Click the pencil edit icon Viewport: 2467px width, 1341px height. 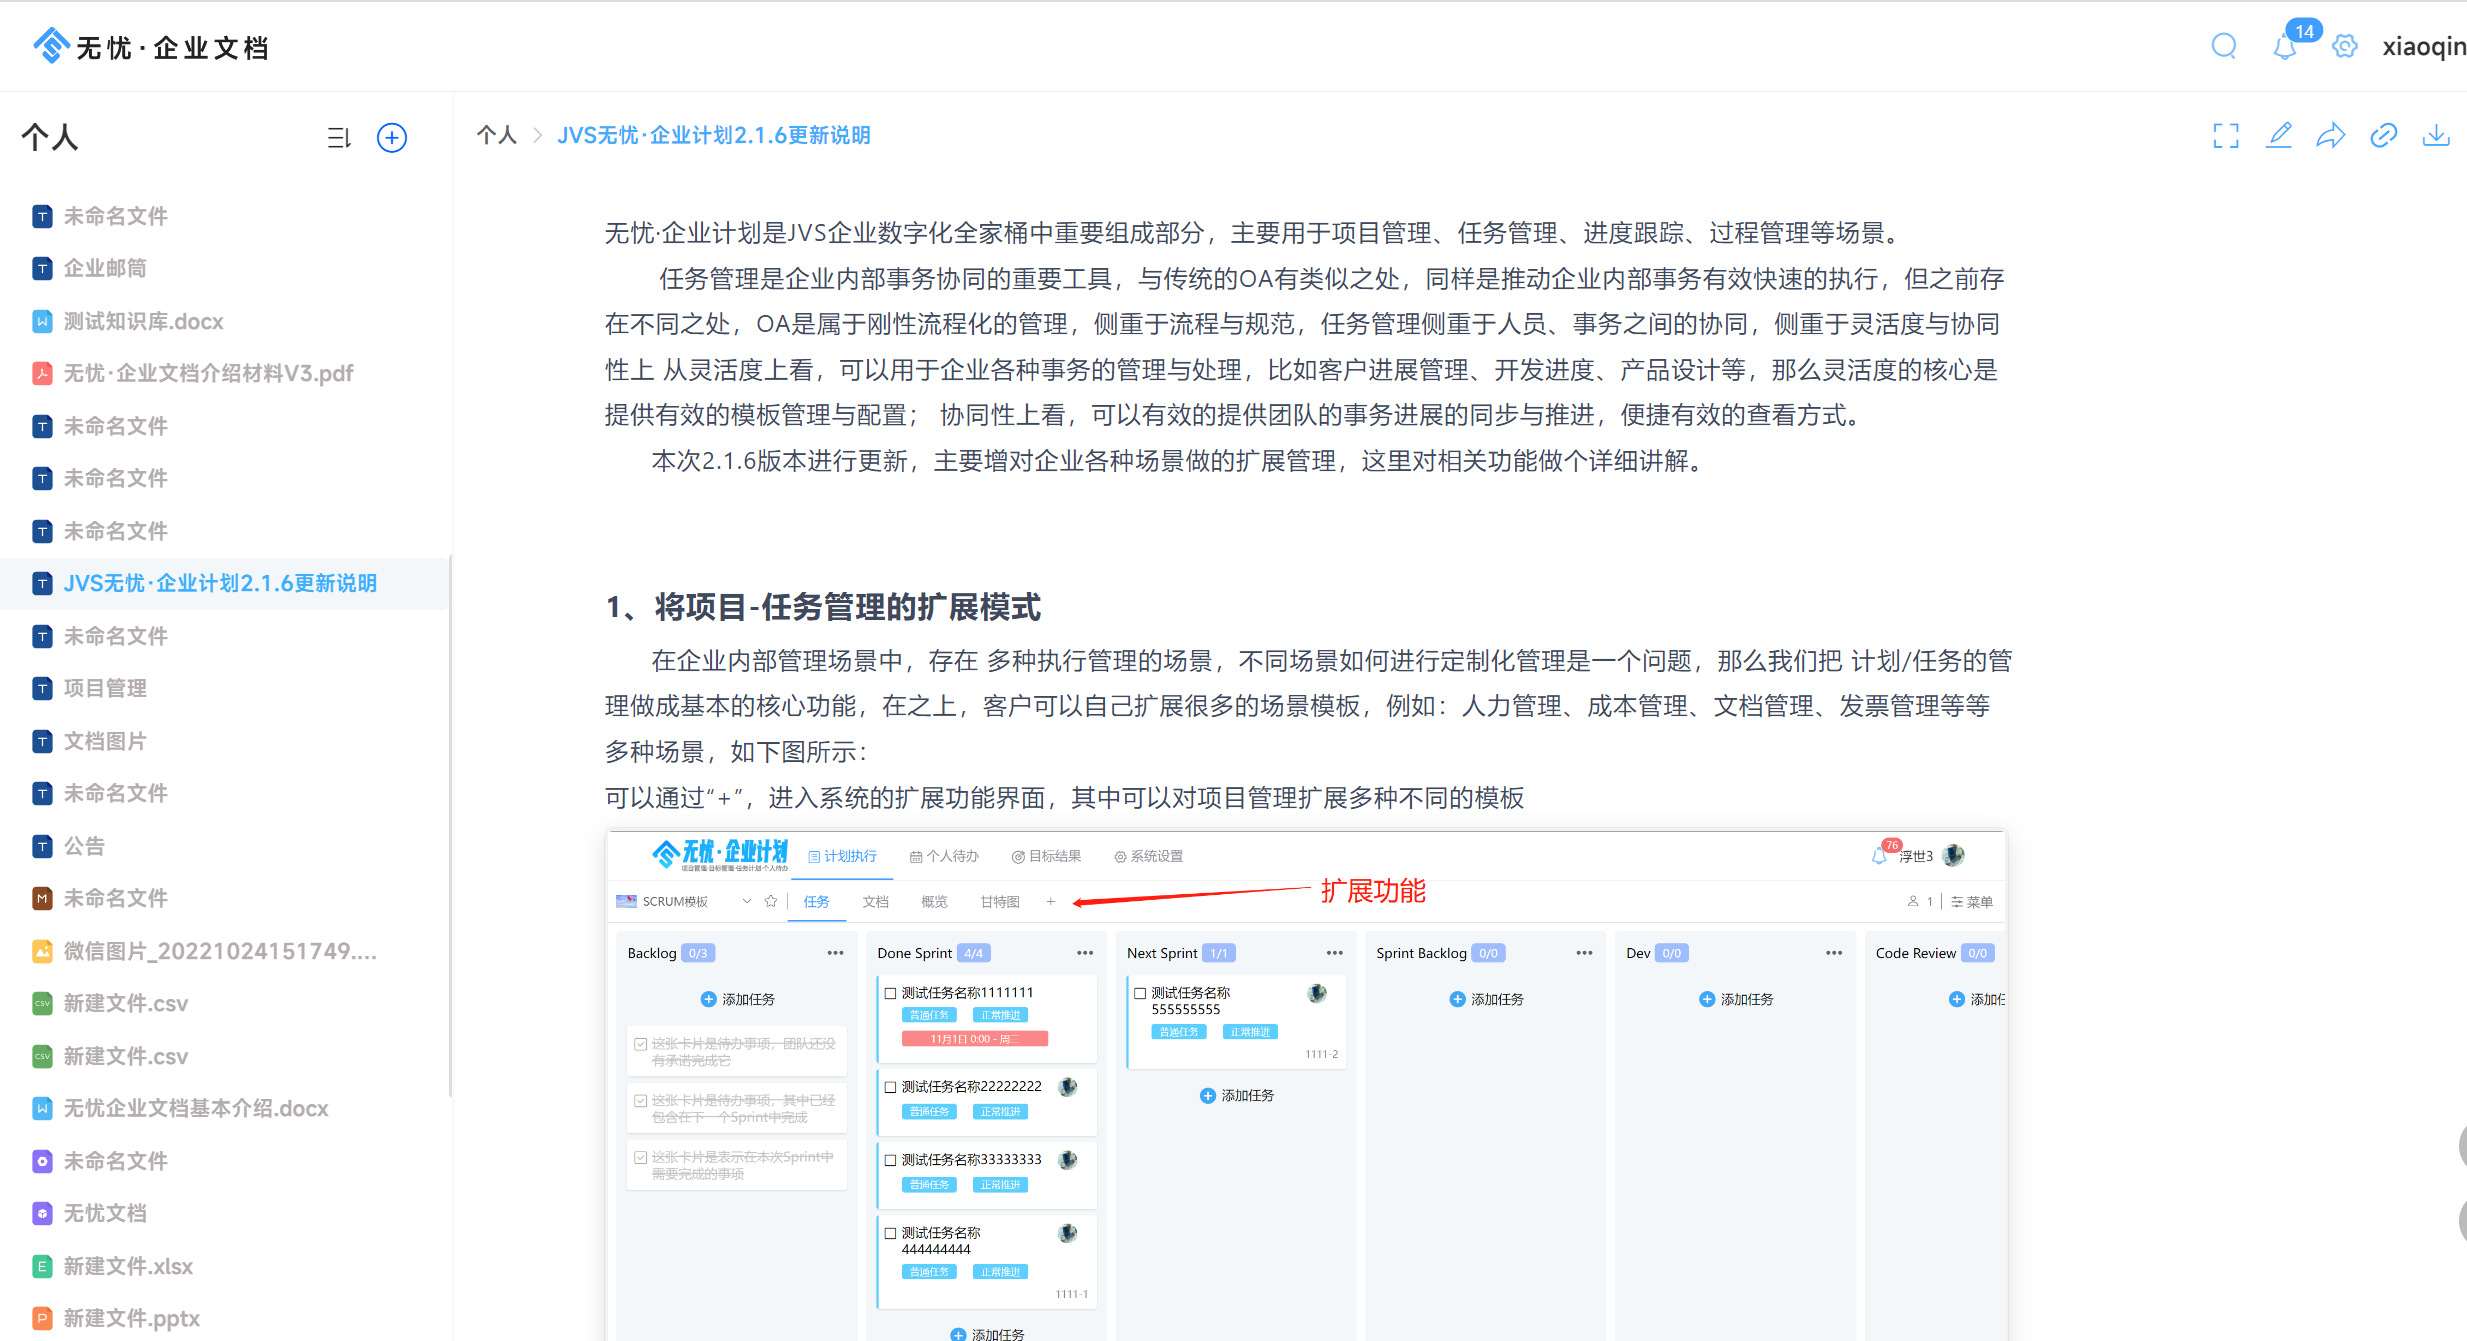2279,136
